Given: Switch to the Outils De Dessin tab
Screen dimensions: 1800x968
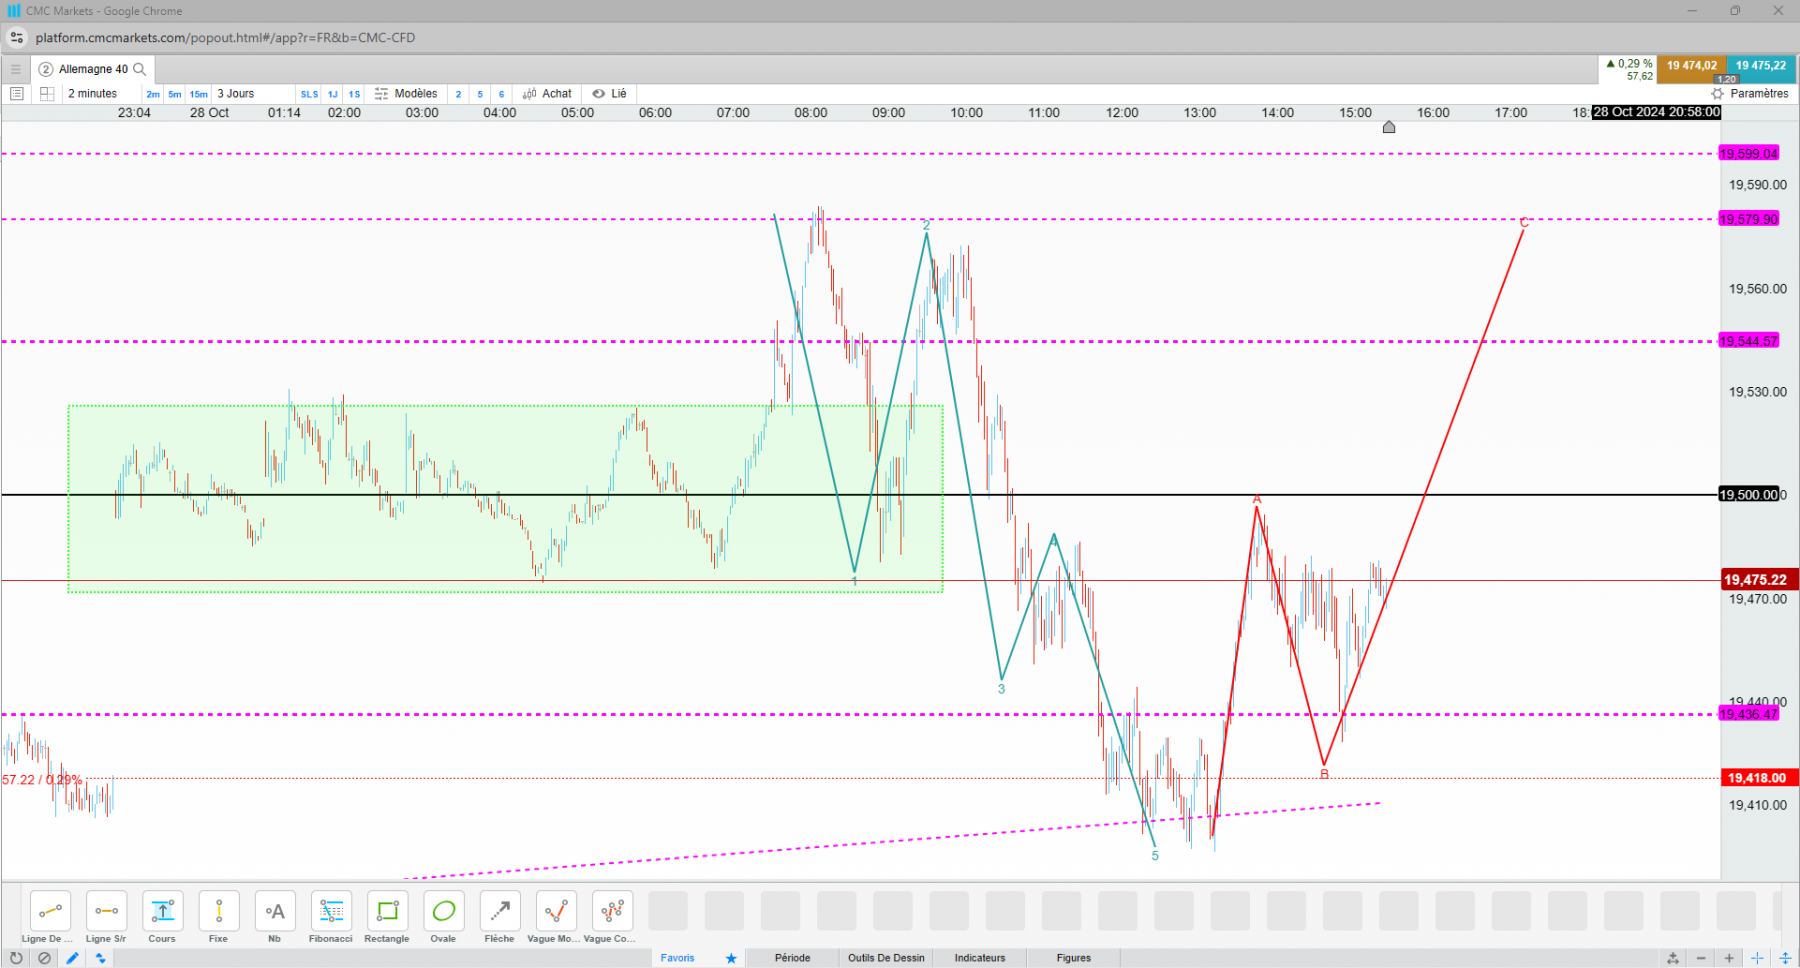Looking at the screenshot, I should click(x=887, y=958).
